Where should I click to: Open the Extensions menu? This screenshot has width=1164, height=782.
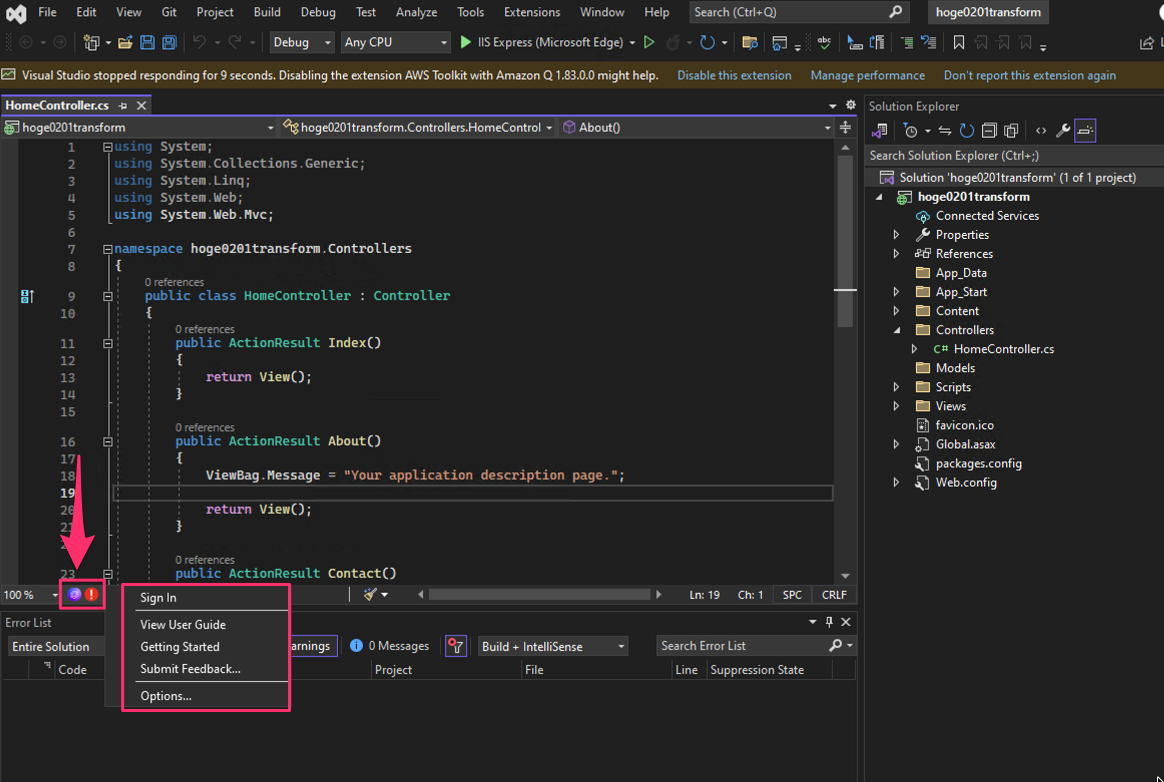coord(531,12)
